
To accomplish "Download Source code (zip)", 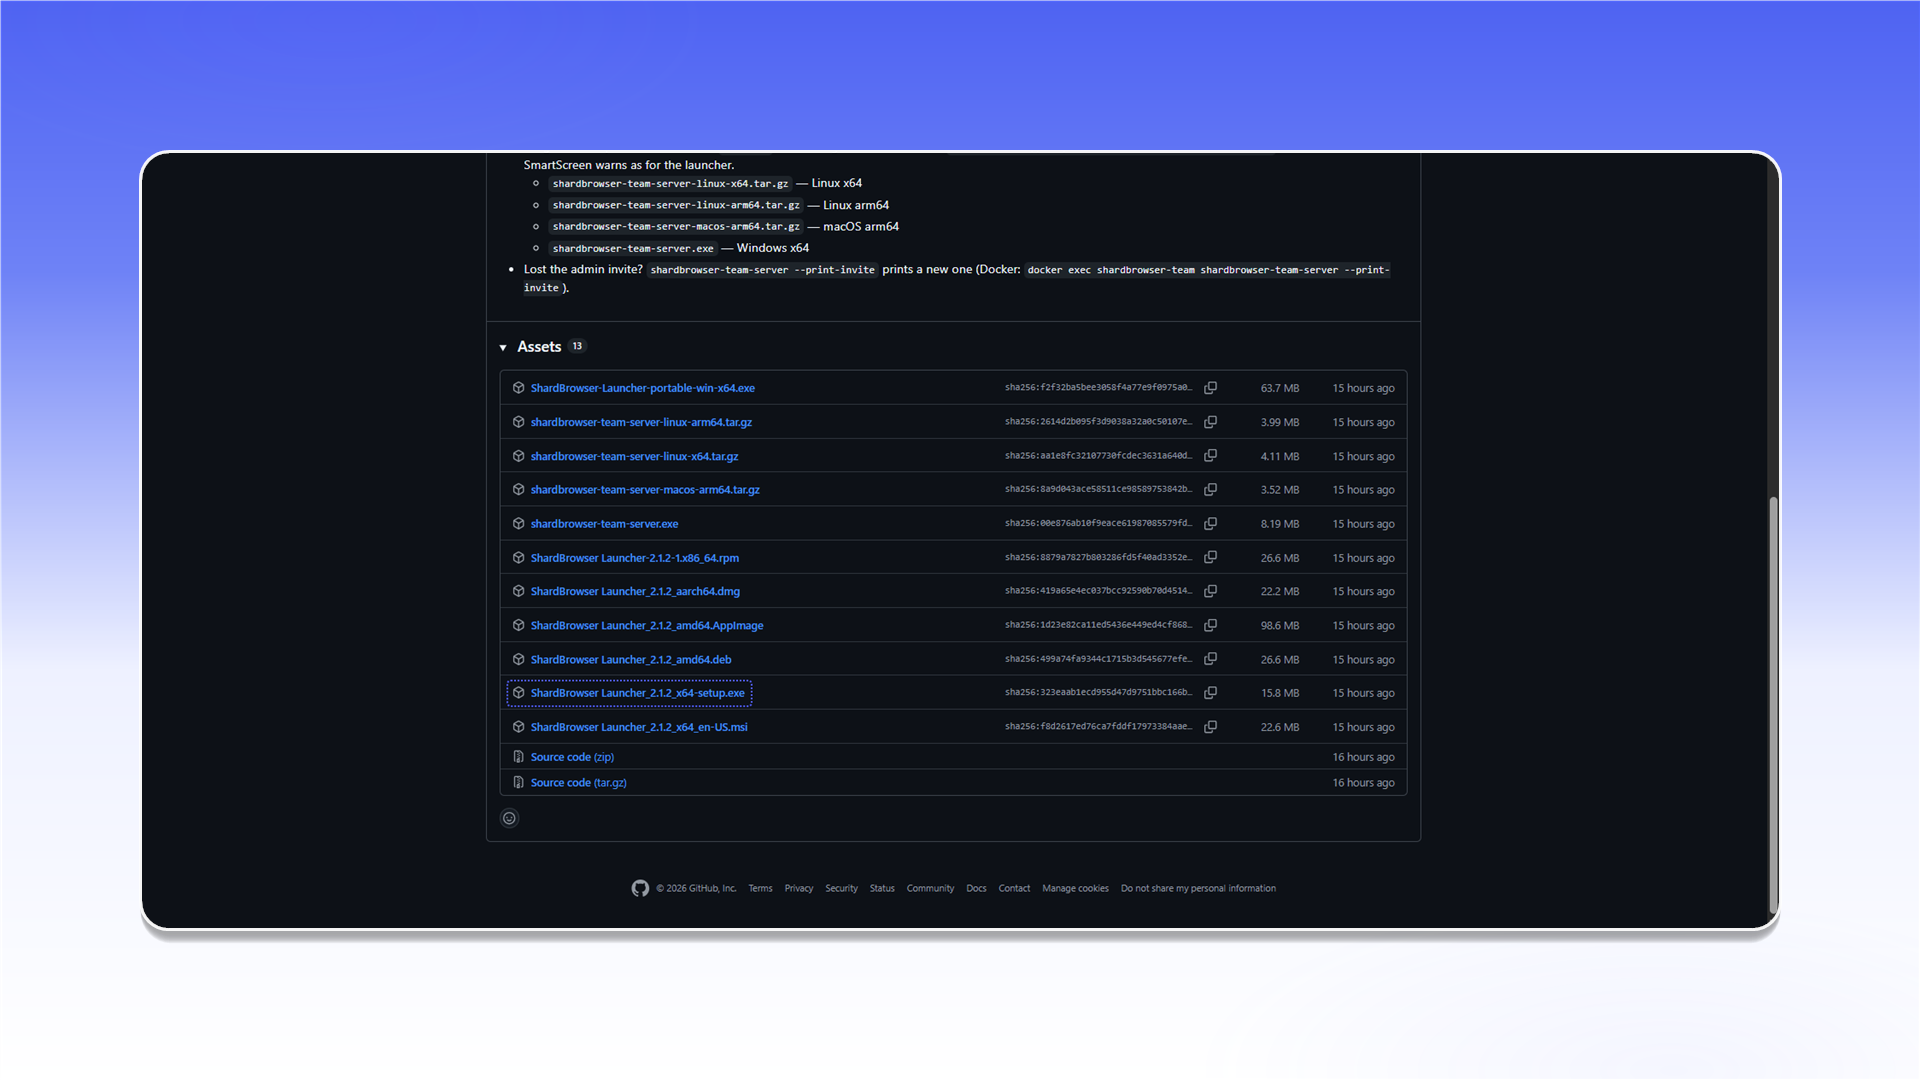I will [x=572, y=757].
